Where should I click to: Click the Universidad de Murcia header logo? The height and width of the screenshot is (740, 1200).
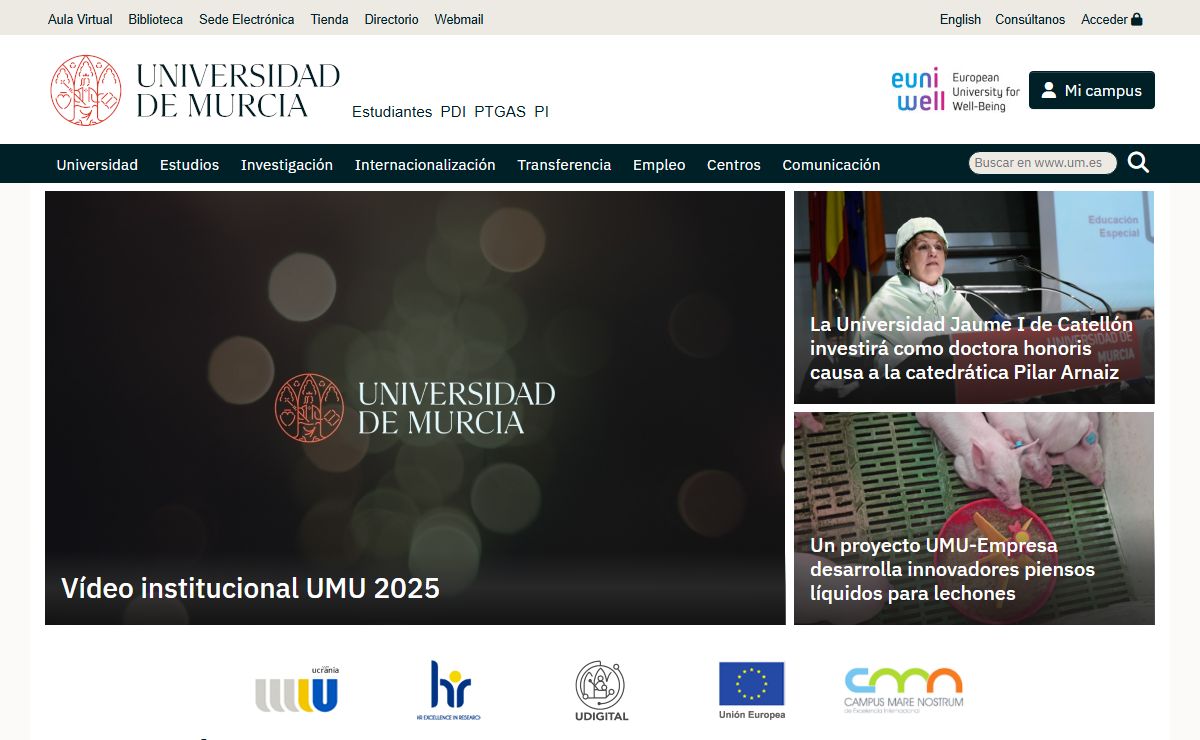[x=195, y=90]
